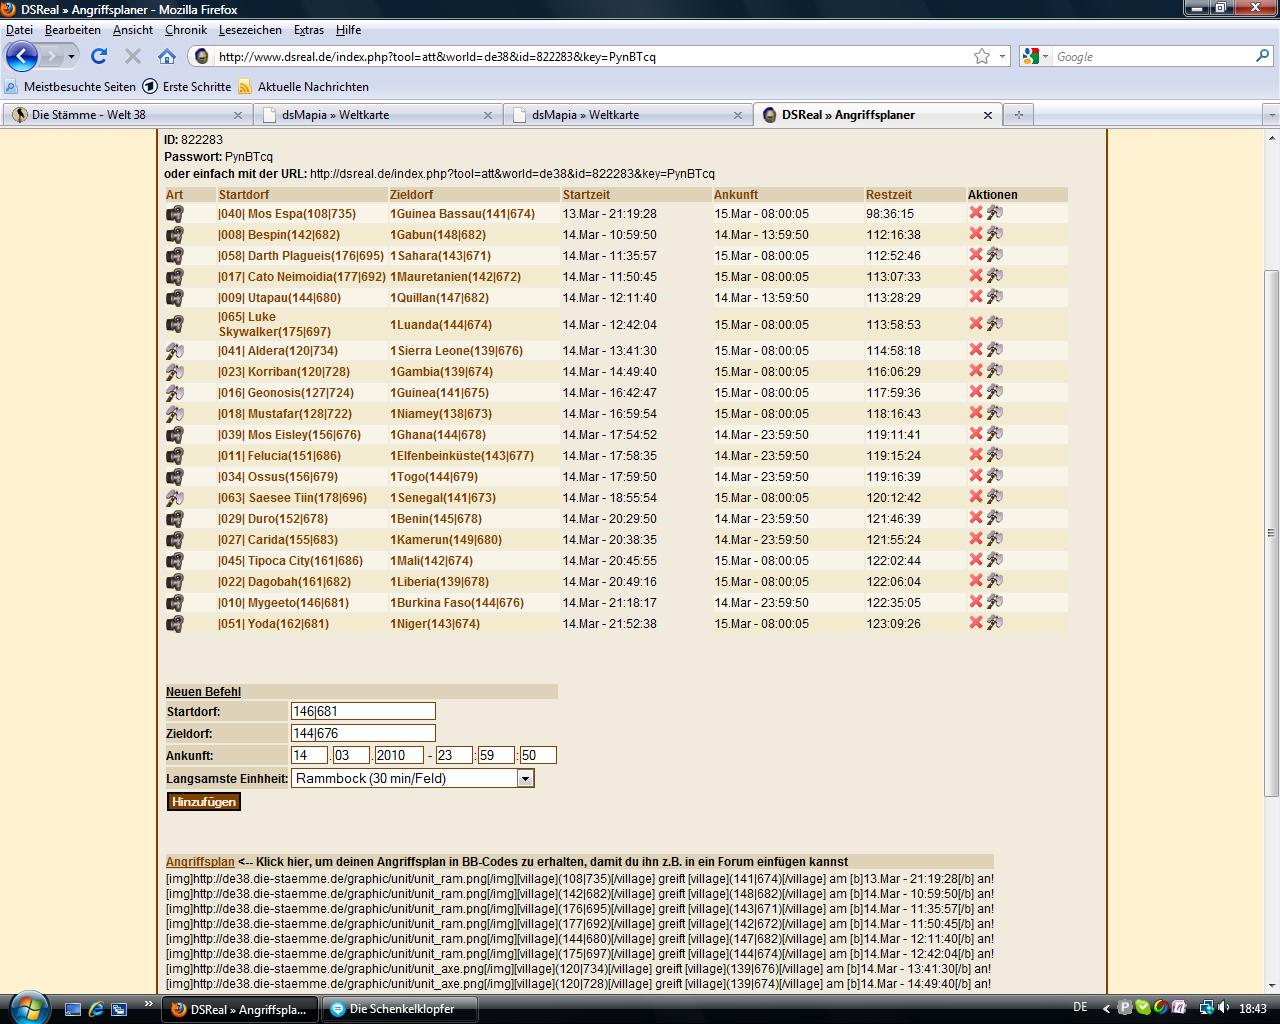Edit the Bespin attack with hammer icon
The image size is (1280, 1024).
994,234
